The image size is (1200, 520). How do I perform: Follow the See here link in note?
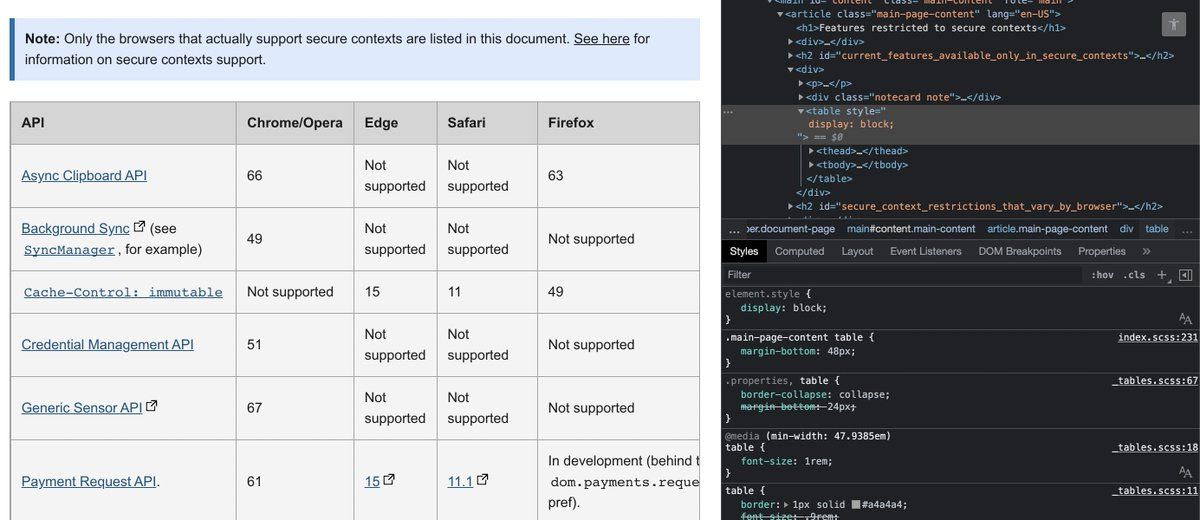point(601,38)
